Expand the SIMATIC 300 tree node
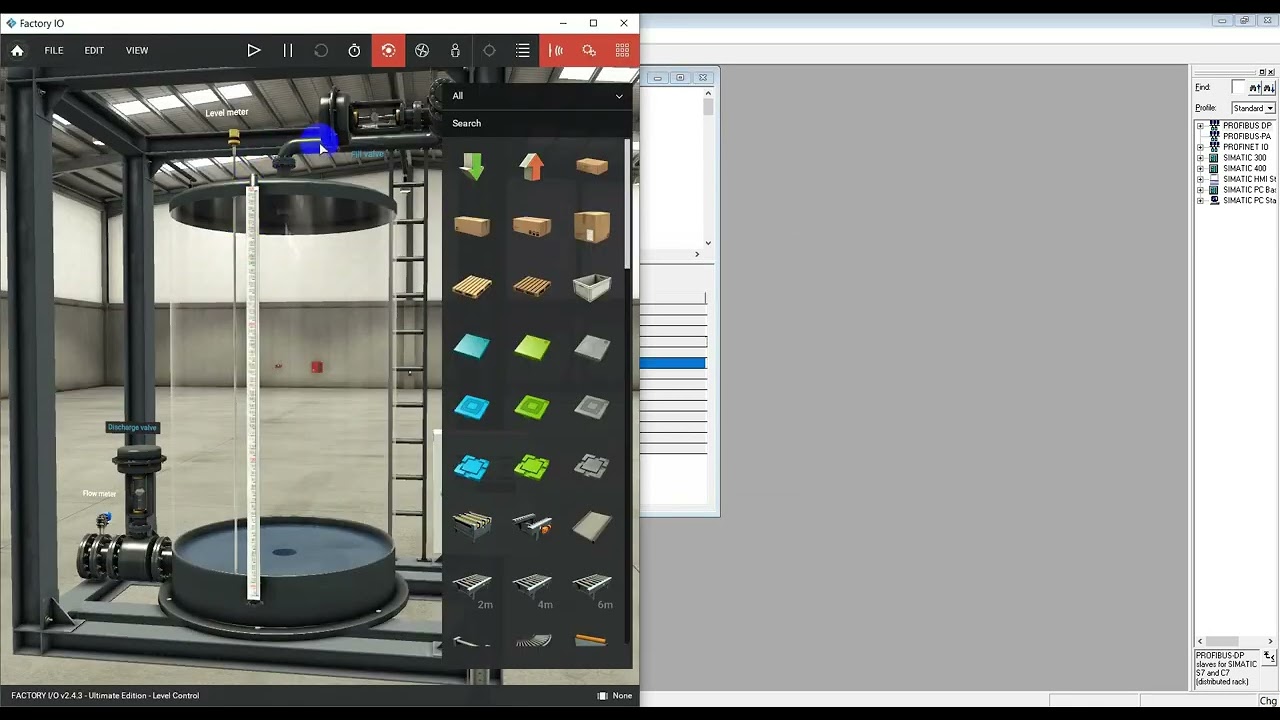The width and height of the screenshot is (1280, 720). pyautogui.click(x=1200, y=158)
